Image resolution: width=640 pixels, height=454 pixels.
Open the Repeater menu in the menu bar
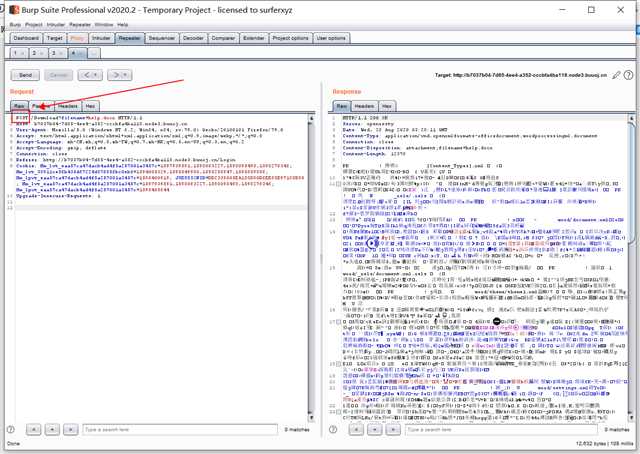[x=80, y=24]
